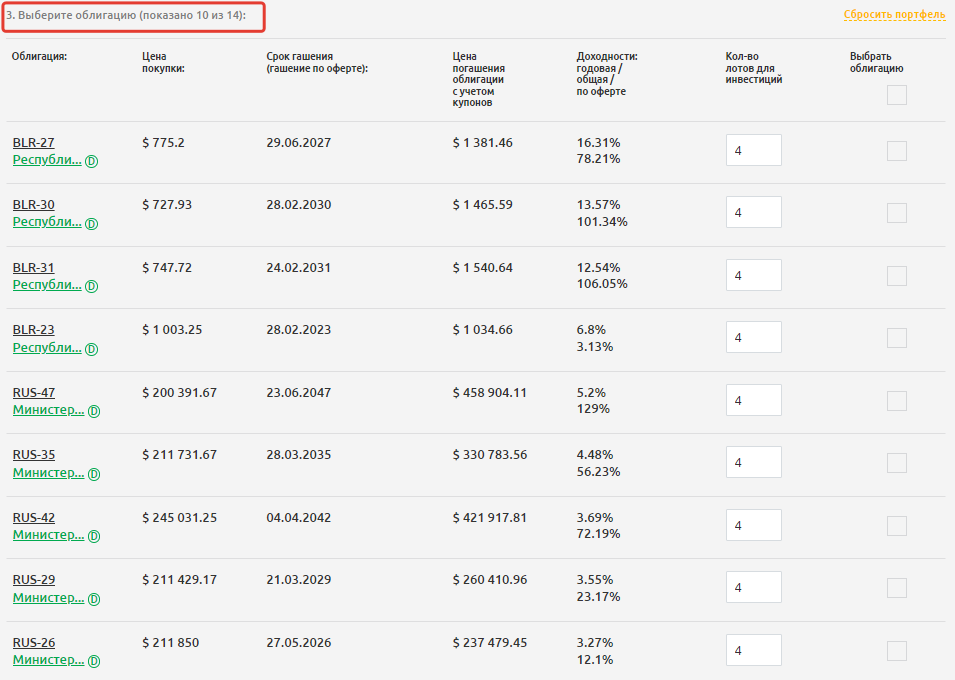Click the green D icon beside BLR-23
Screen dimensions: 955x680
91,349
